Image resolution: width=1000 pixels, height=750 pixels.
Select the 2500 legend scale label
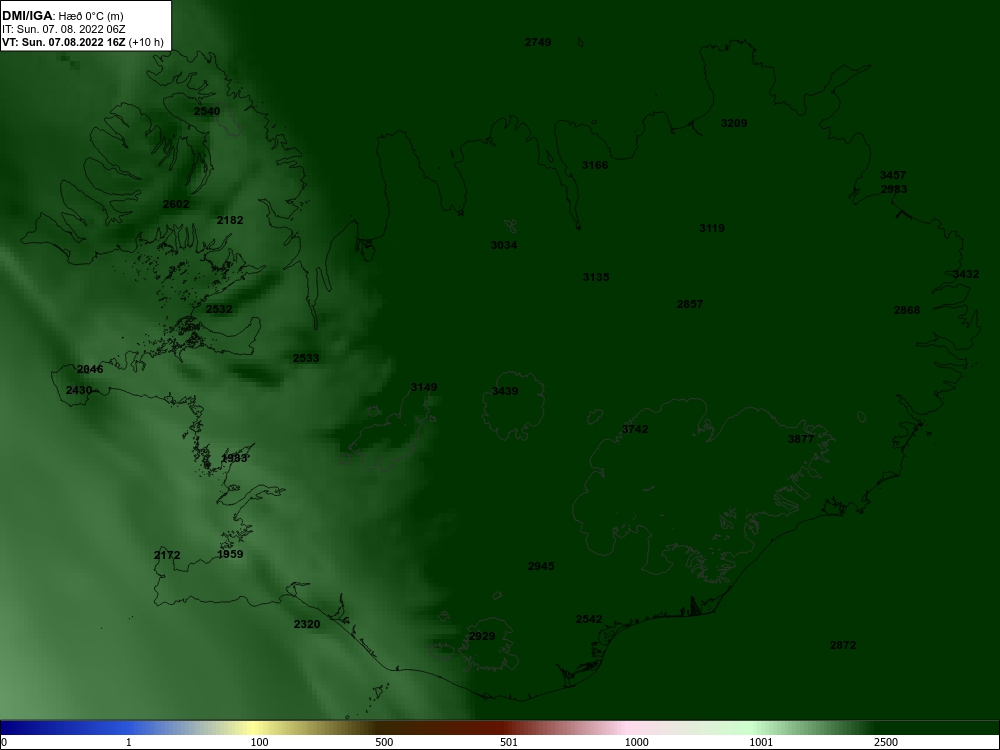pos(886,742)
